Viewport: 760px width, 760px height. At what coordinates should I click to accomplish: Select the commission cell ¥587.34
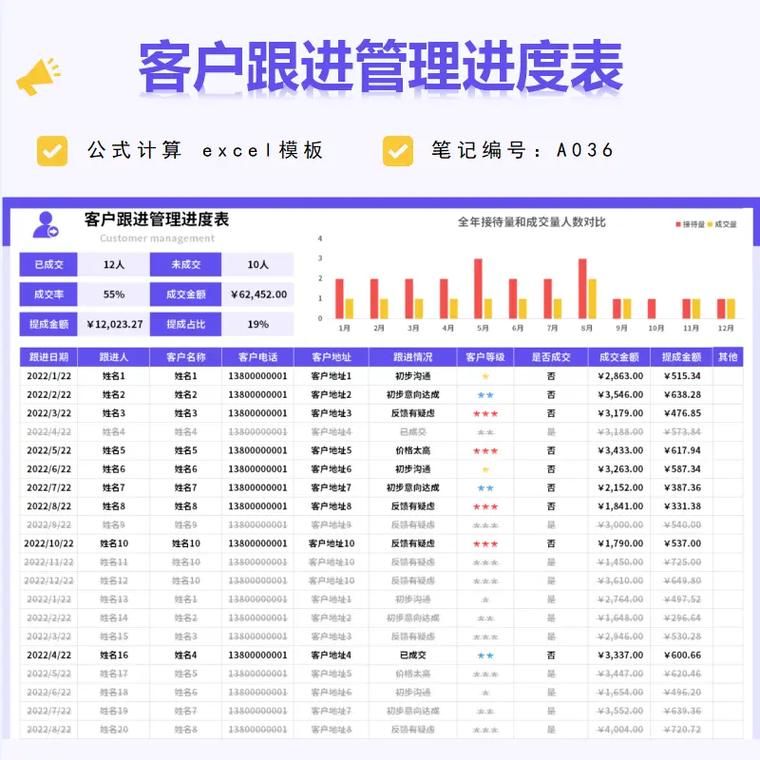(x=682, y=469)
